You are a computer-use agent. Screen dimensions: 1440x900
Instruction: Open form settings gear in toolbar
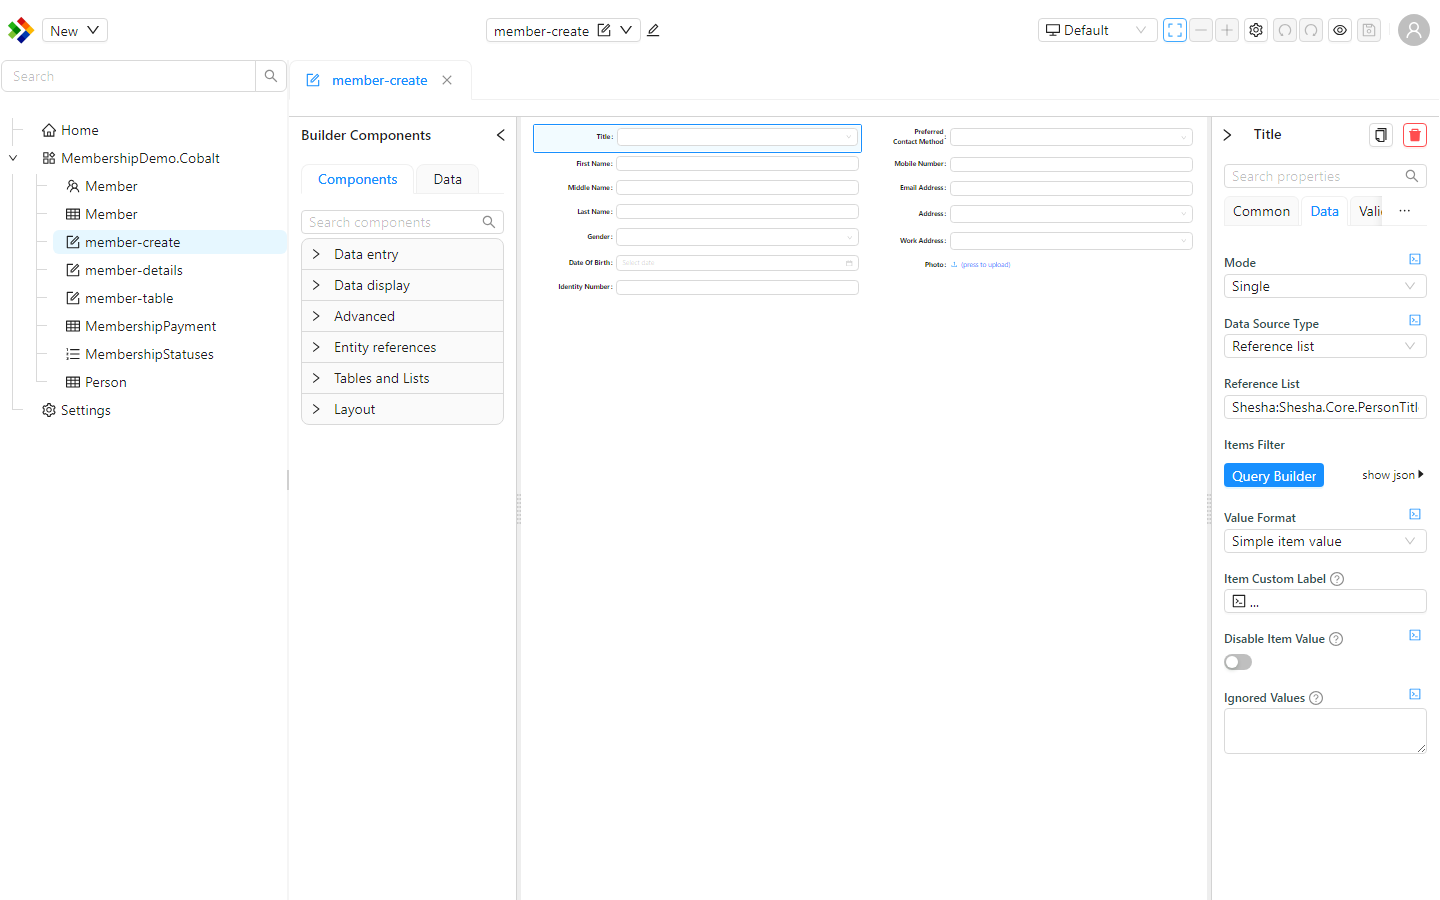coord(1256,30)
